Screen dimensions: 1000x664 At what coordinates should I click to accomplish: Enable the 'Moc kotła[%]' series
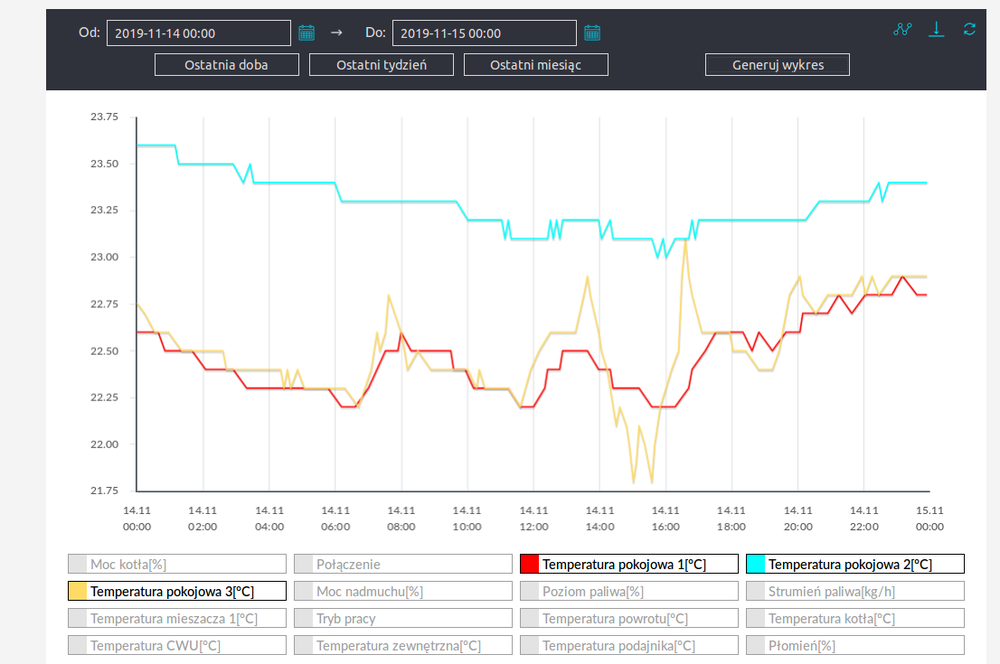tap(177, 564)
